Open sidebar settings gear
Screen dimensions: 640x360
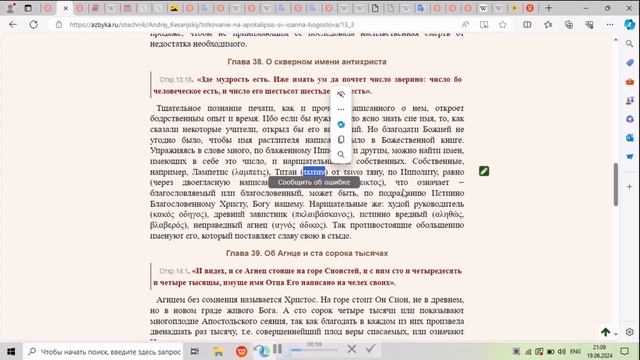629,332
